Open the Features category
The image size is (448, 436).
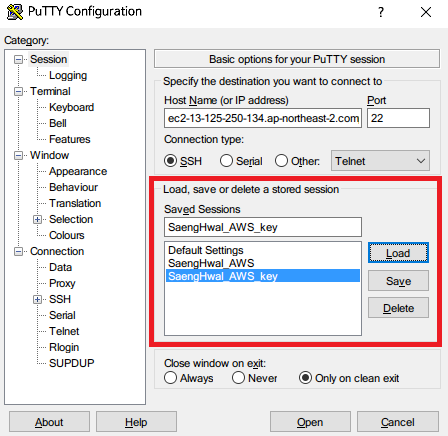[x=70, y=139]
